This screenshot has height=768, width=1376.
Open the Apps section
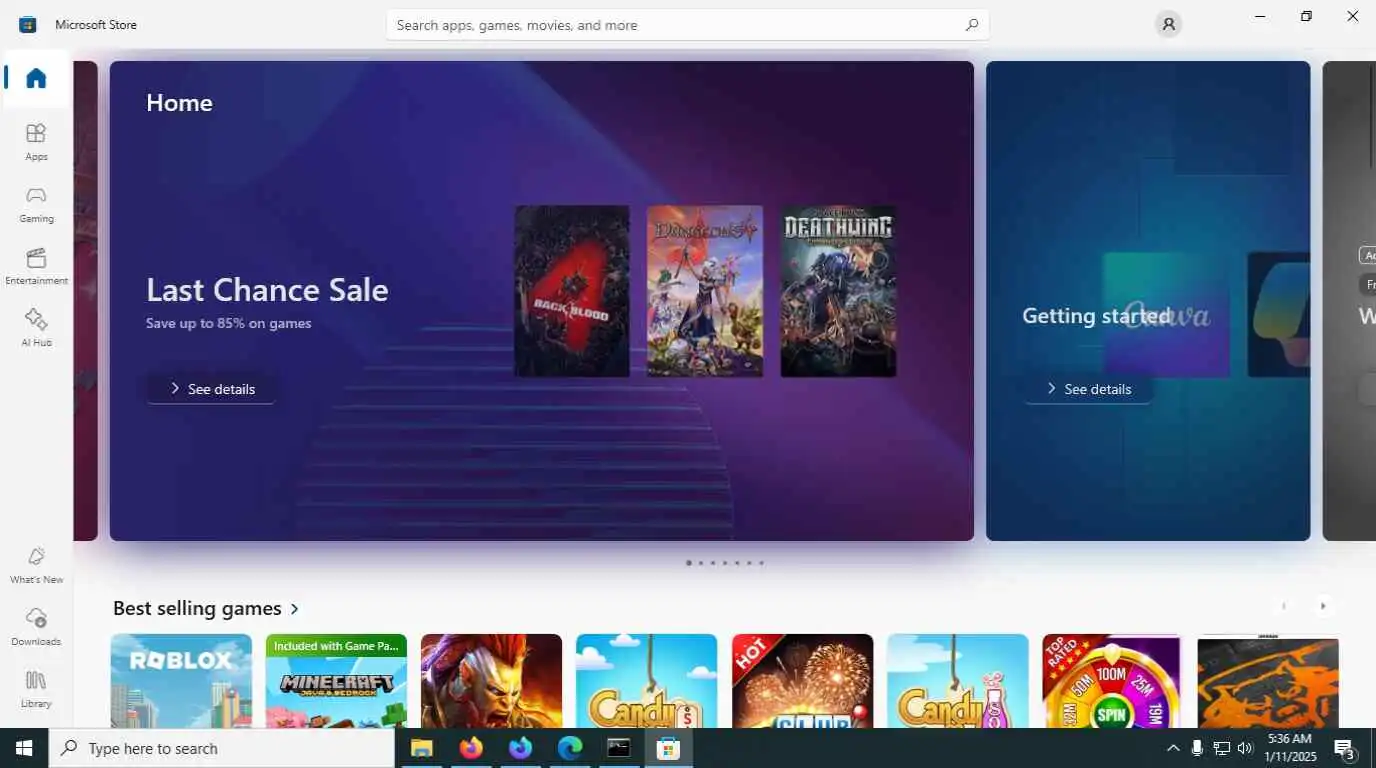coord(36,141)
